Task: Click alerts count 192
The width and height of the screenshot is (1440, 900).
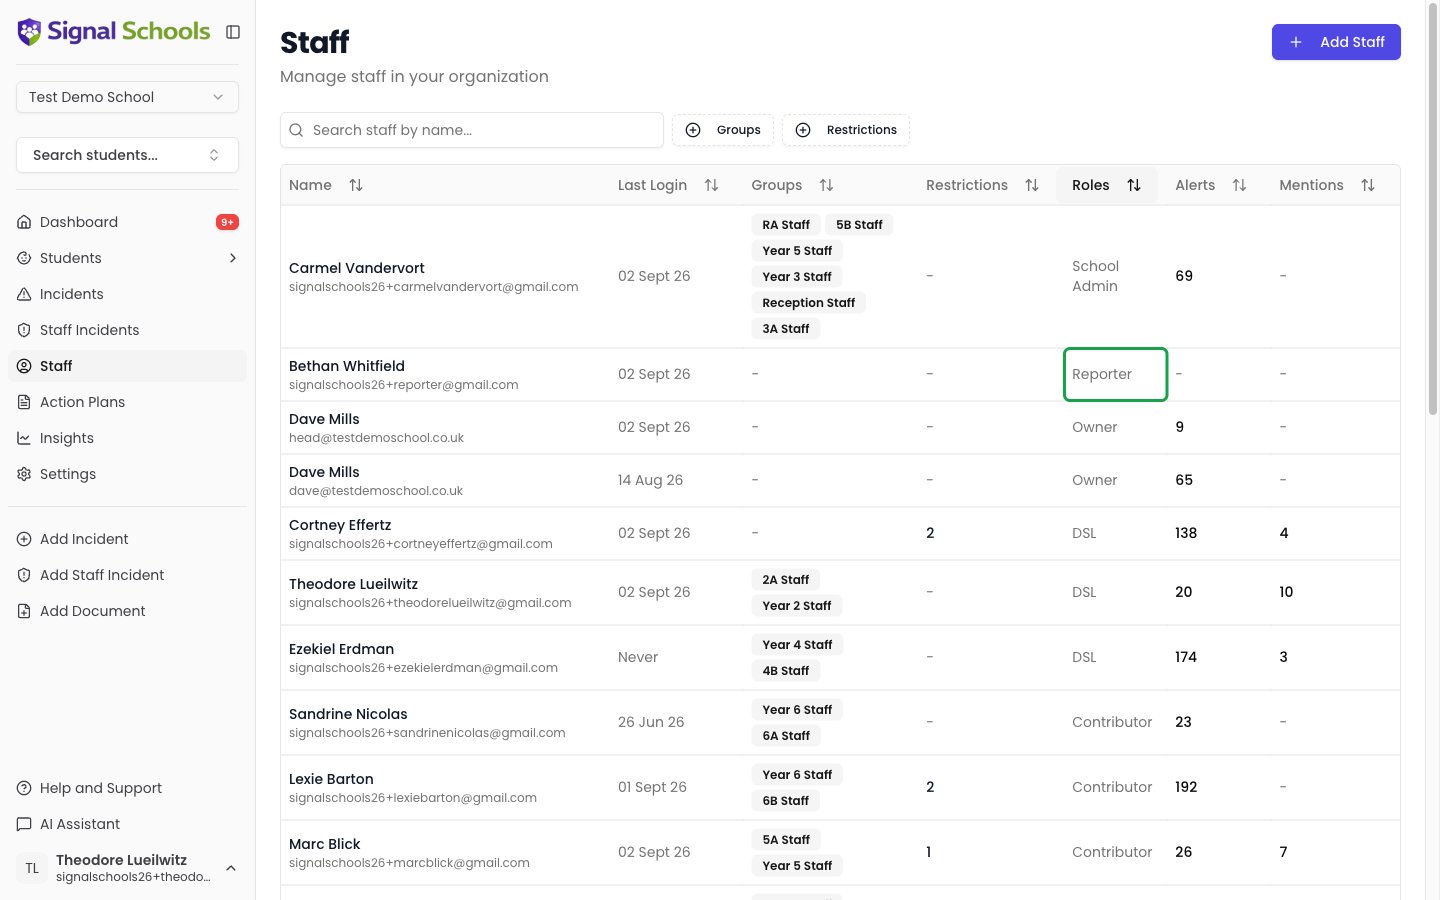Action: (1186, 787)
